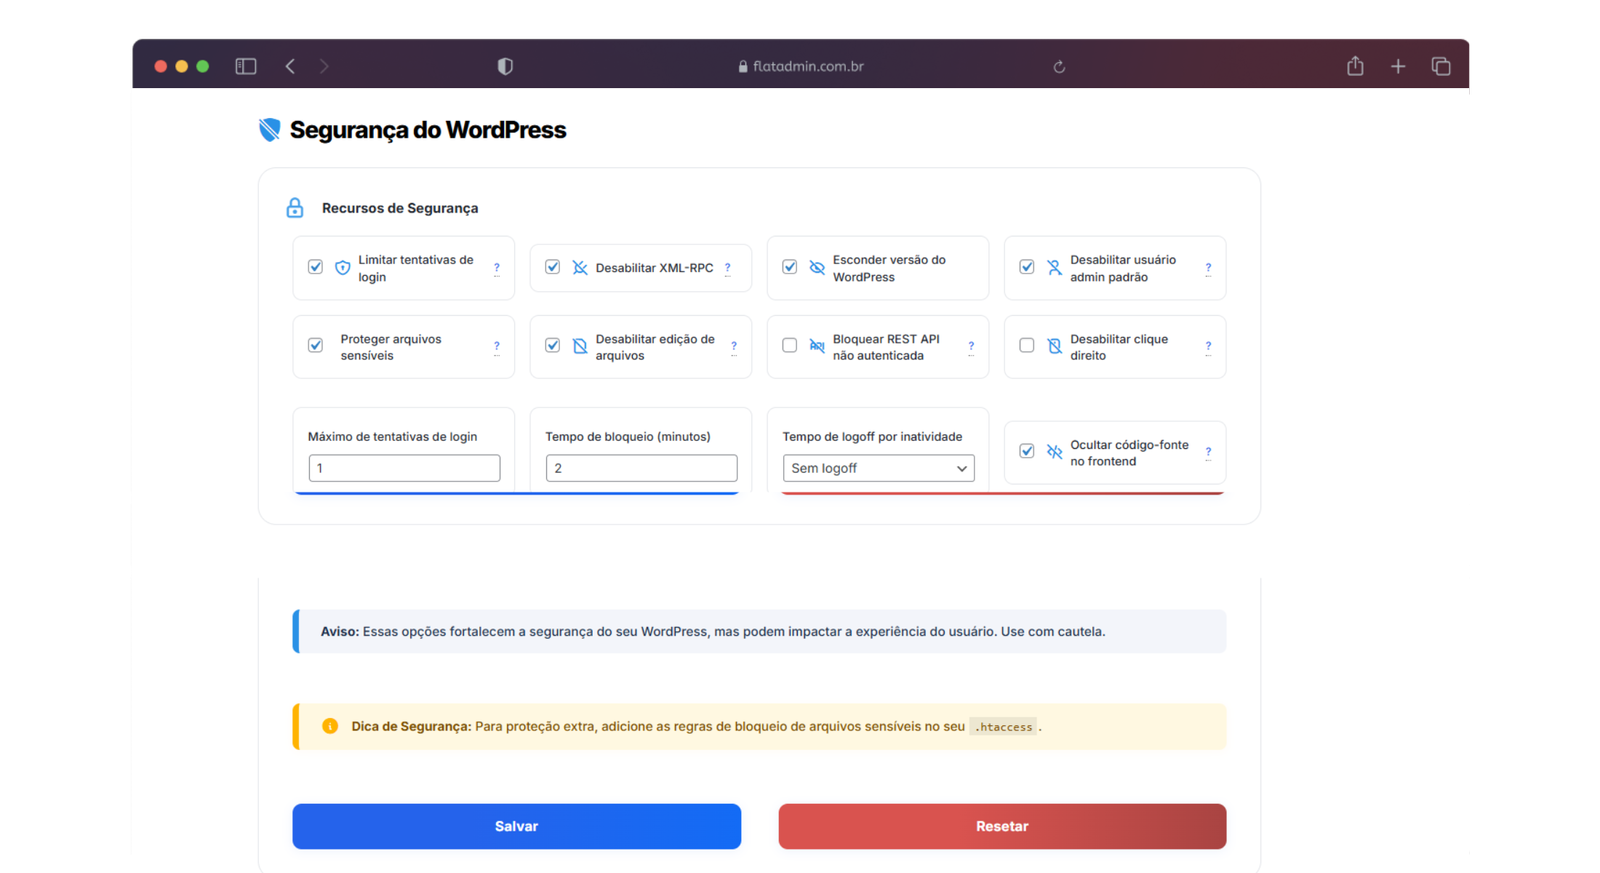The image size is (1600, 873).
Task: Click the icon for Bloquear REST API não autenticada
Action: pyautogui.click(x=817, y=346)
